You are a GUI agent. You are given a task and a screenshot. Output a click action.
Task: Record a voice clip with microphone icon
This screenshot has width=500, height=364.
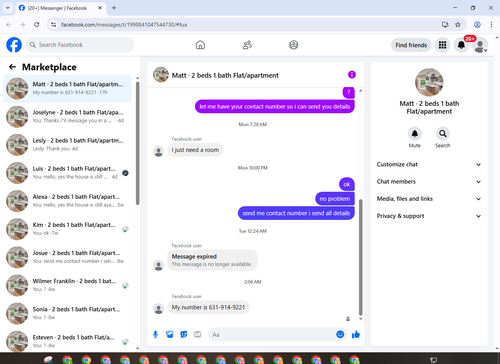155,334
